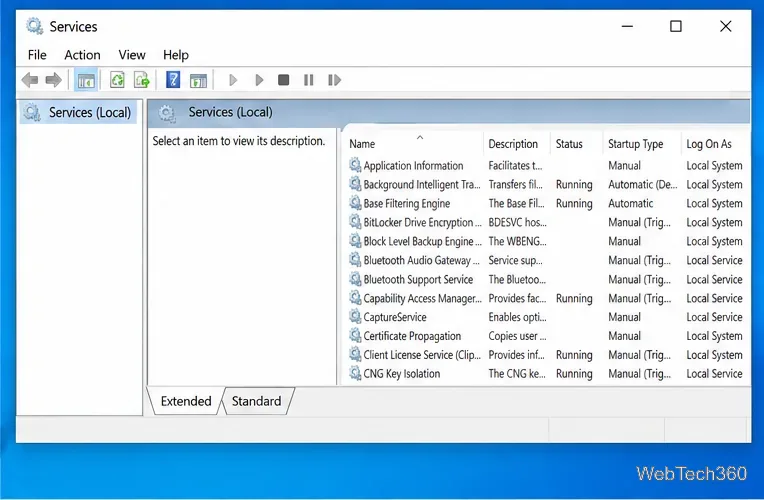Click the Restart Service icon

pyautogui.click(x=334, y=80)
